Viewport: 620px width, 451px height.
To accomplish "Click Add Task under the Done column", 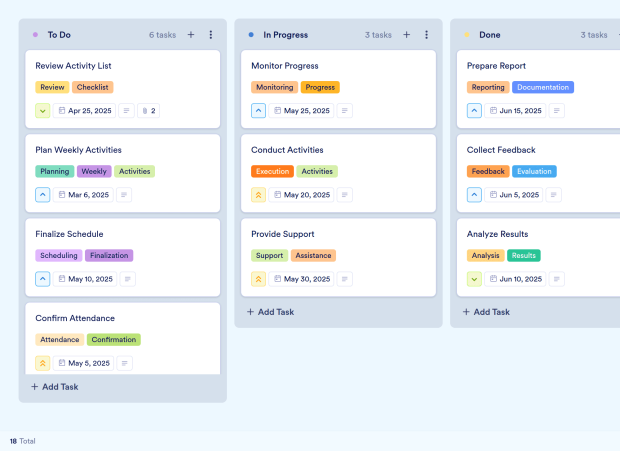I will point(486,312).
